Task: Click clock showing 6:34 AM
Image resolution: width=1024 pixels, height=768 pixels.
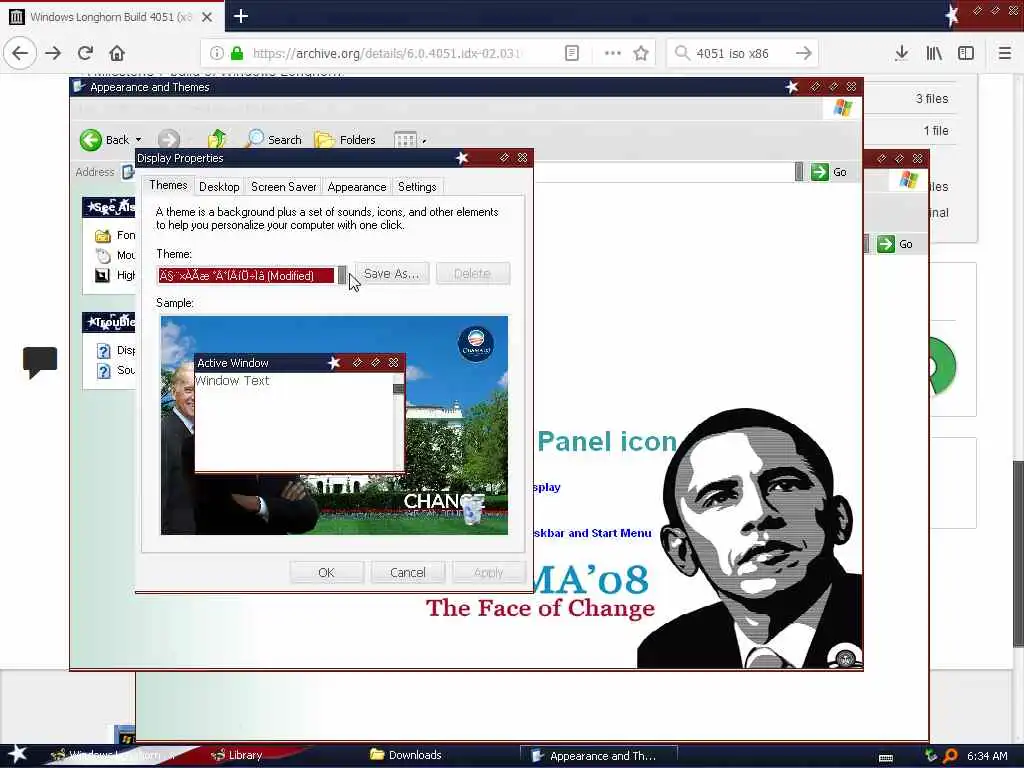Action: 987,756
